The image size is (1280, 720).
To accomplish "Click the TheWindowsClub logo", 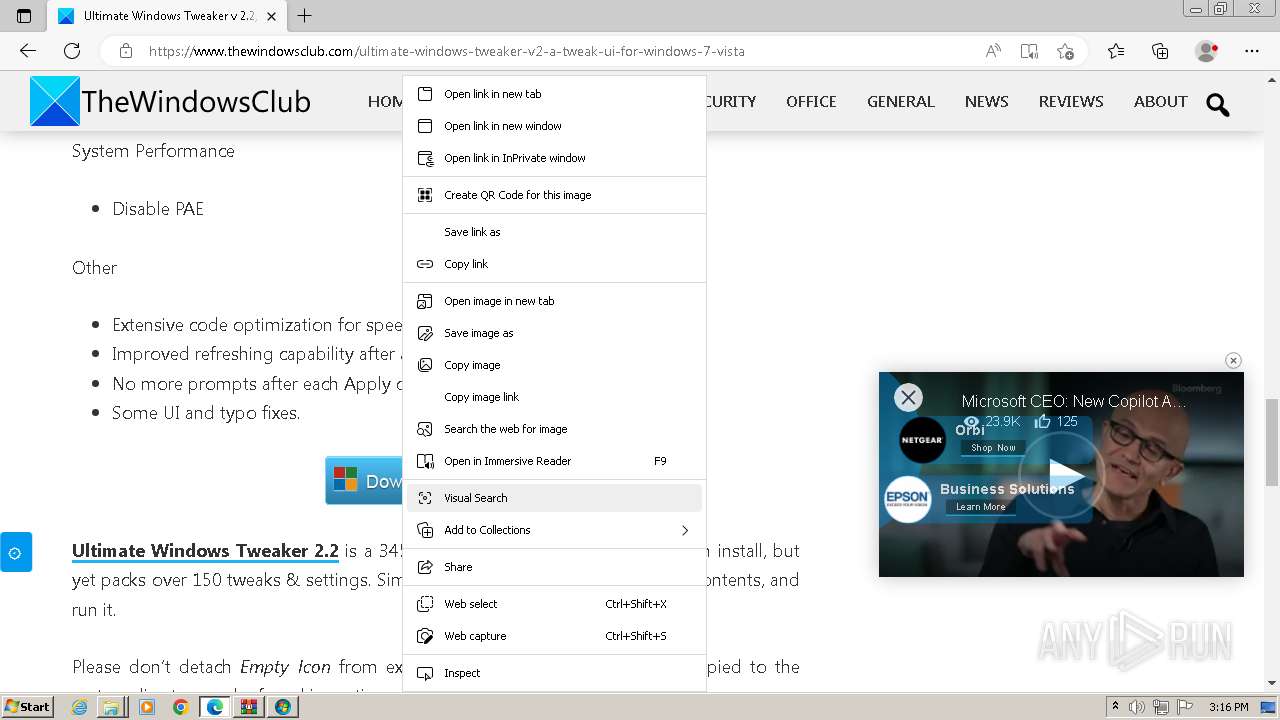I will coord(170,101).
